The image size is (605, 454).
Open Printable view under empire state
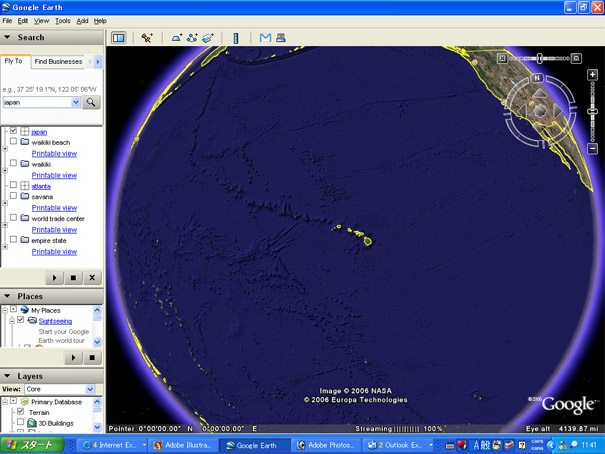pyautogui.click(x=54, y=251)
